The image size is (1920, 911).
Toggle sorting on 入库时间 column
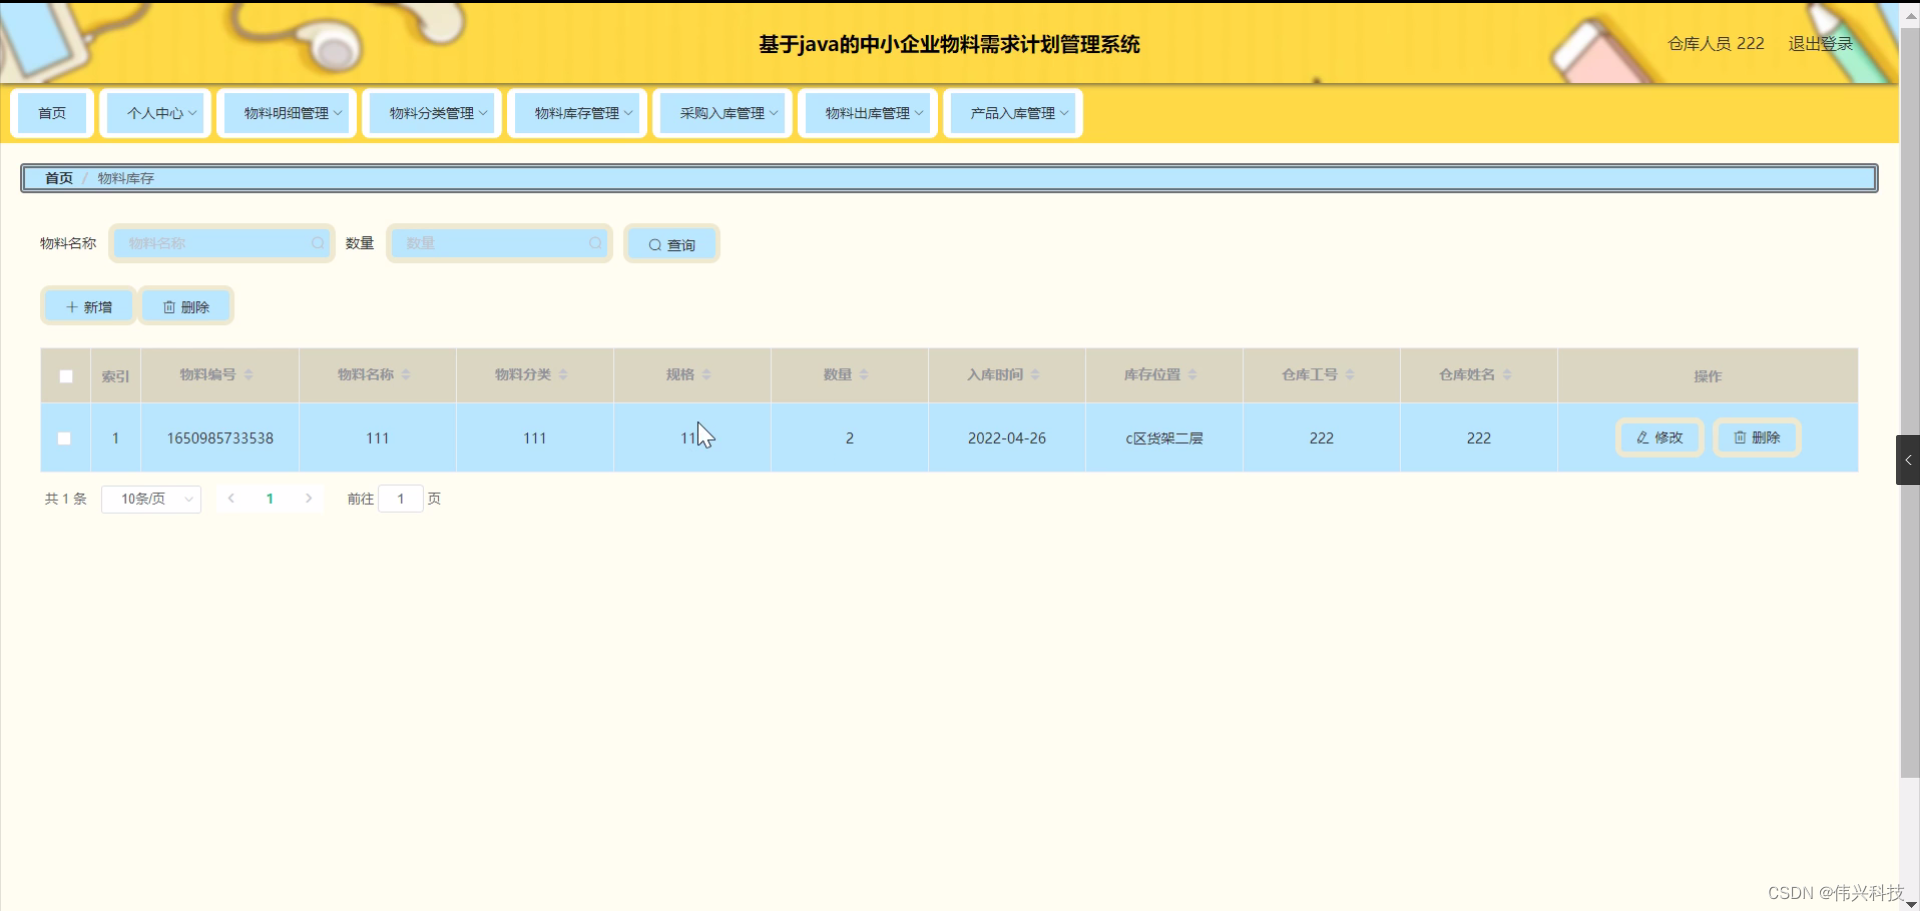coord(1035,375)
